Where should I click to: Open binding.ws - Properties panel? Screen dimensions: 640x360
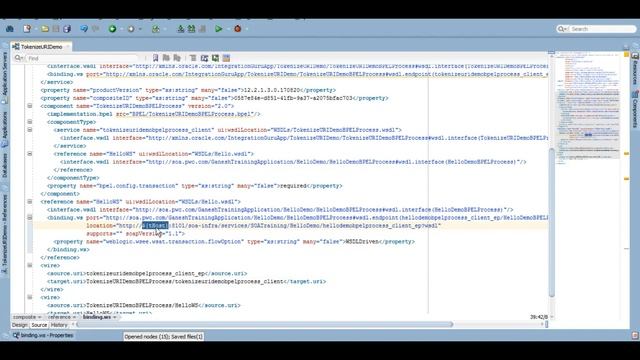click(43, 335)
